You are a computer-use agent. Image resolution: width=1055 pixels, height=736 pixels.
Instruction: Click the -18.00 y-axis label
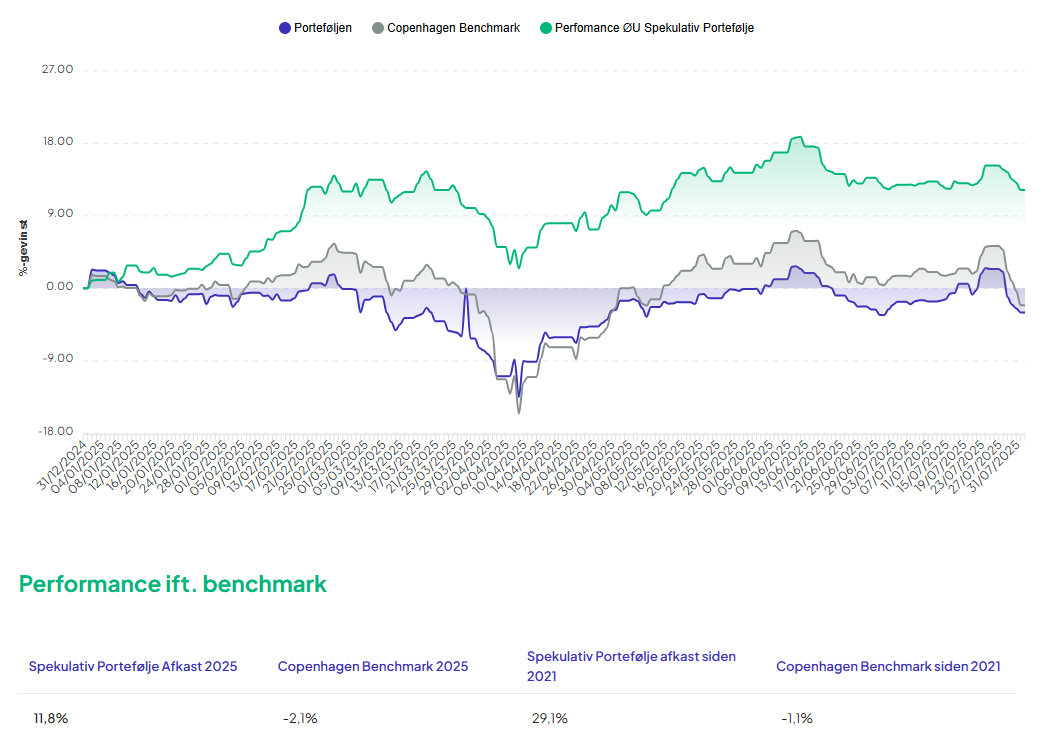55,432
